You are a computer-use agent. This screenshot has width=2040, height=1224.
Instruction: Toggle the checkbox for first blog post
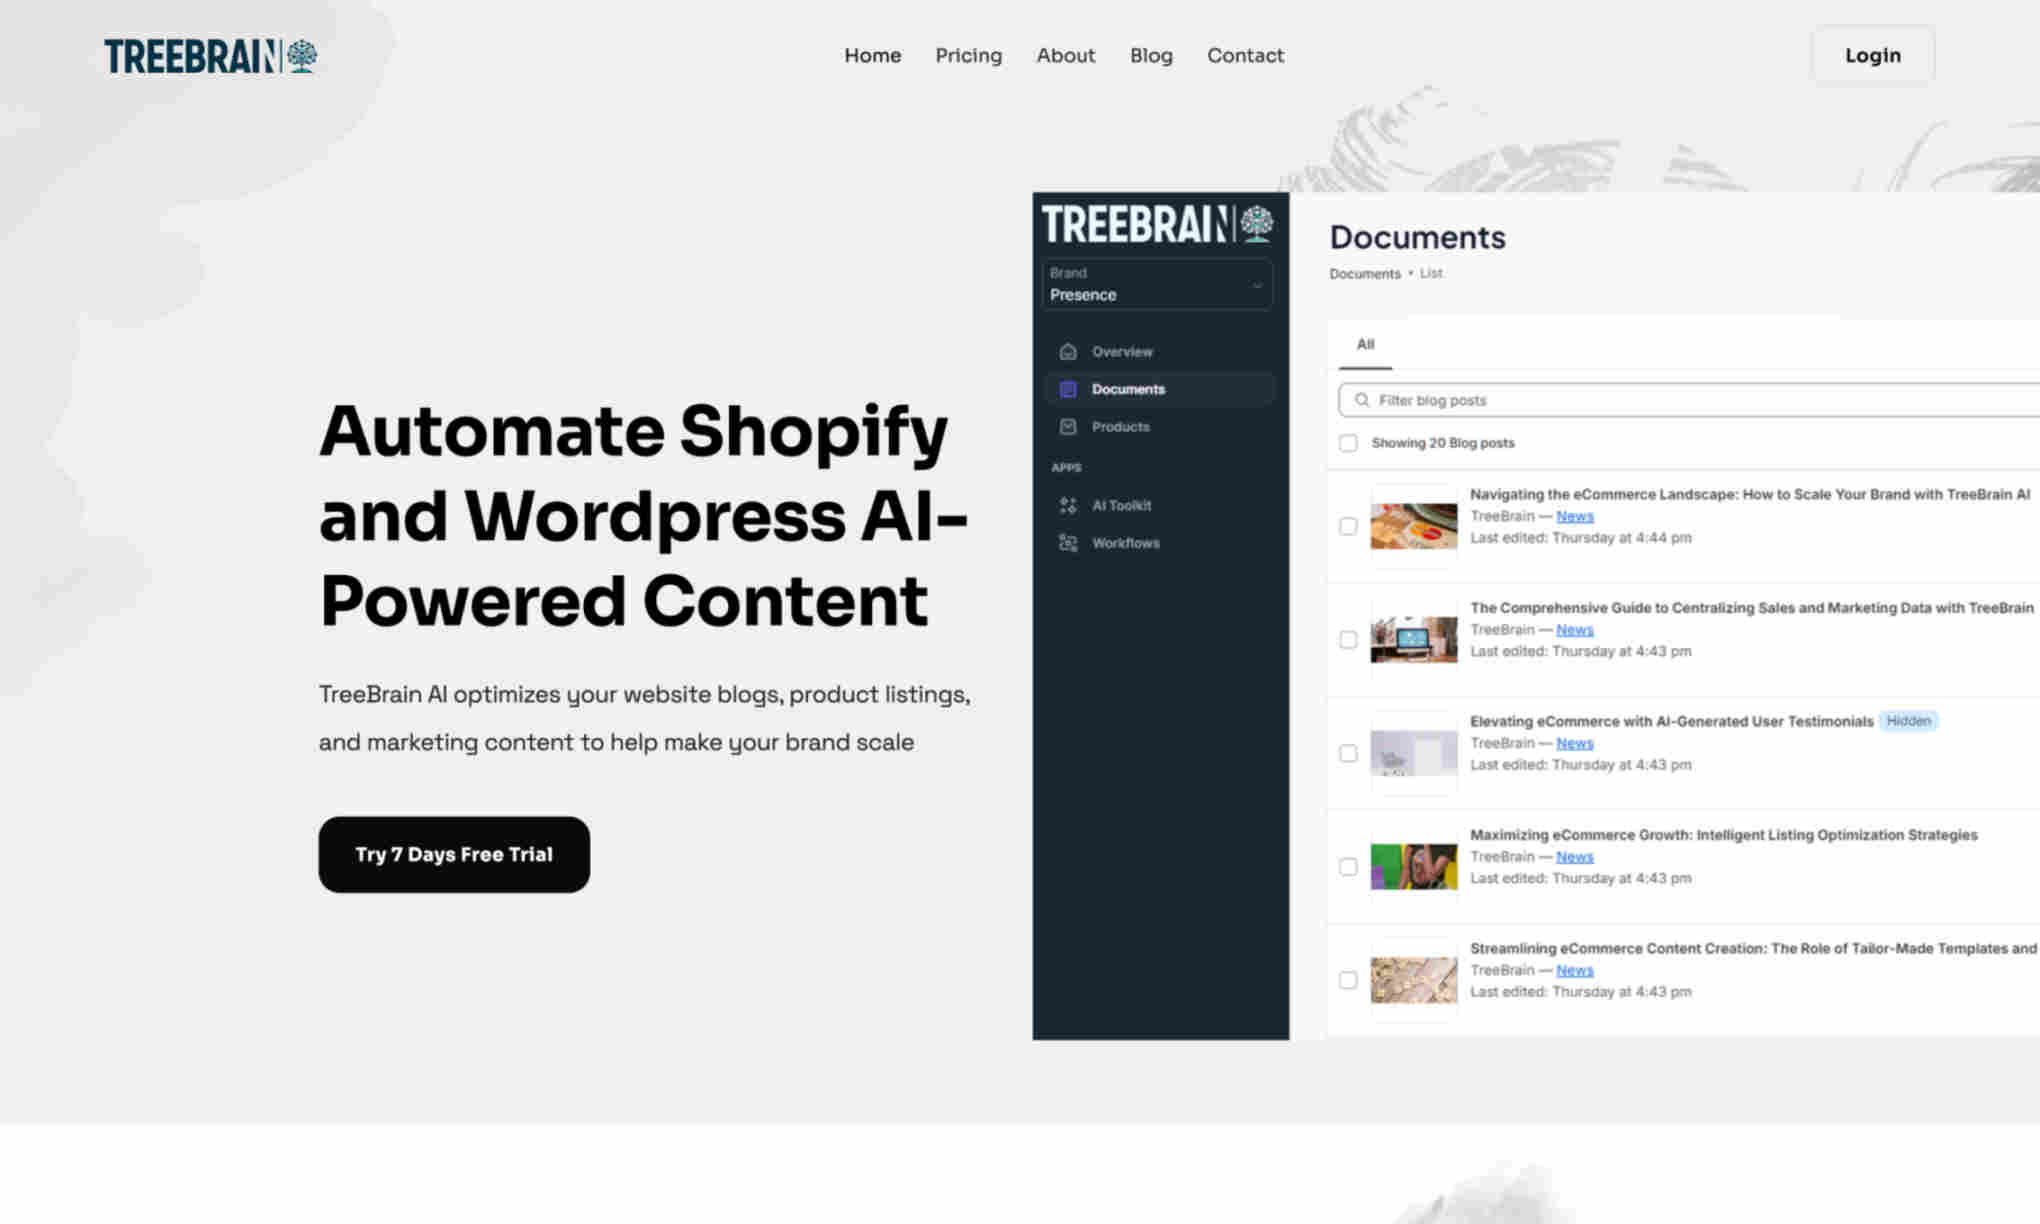1348,525
